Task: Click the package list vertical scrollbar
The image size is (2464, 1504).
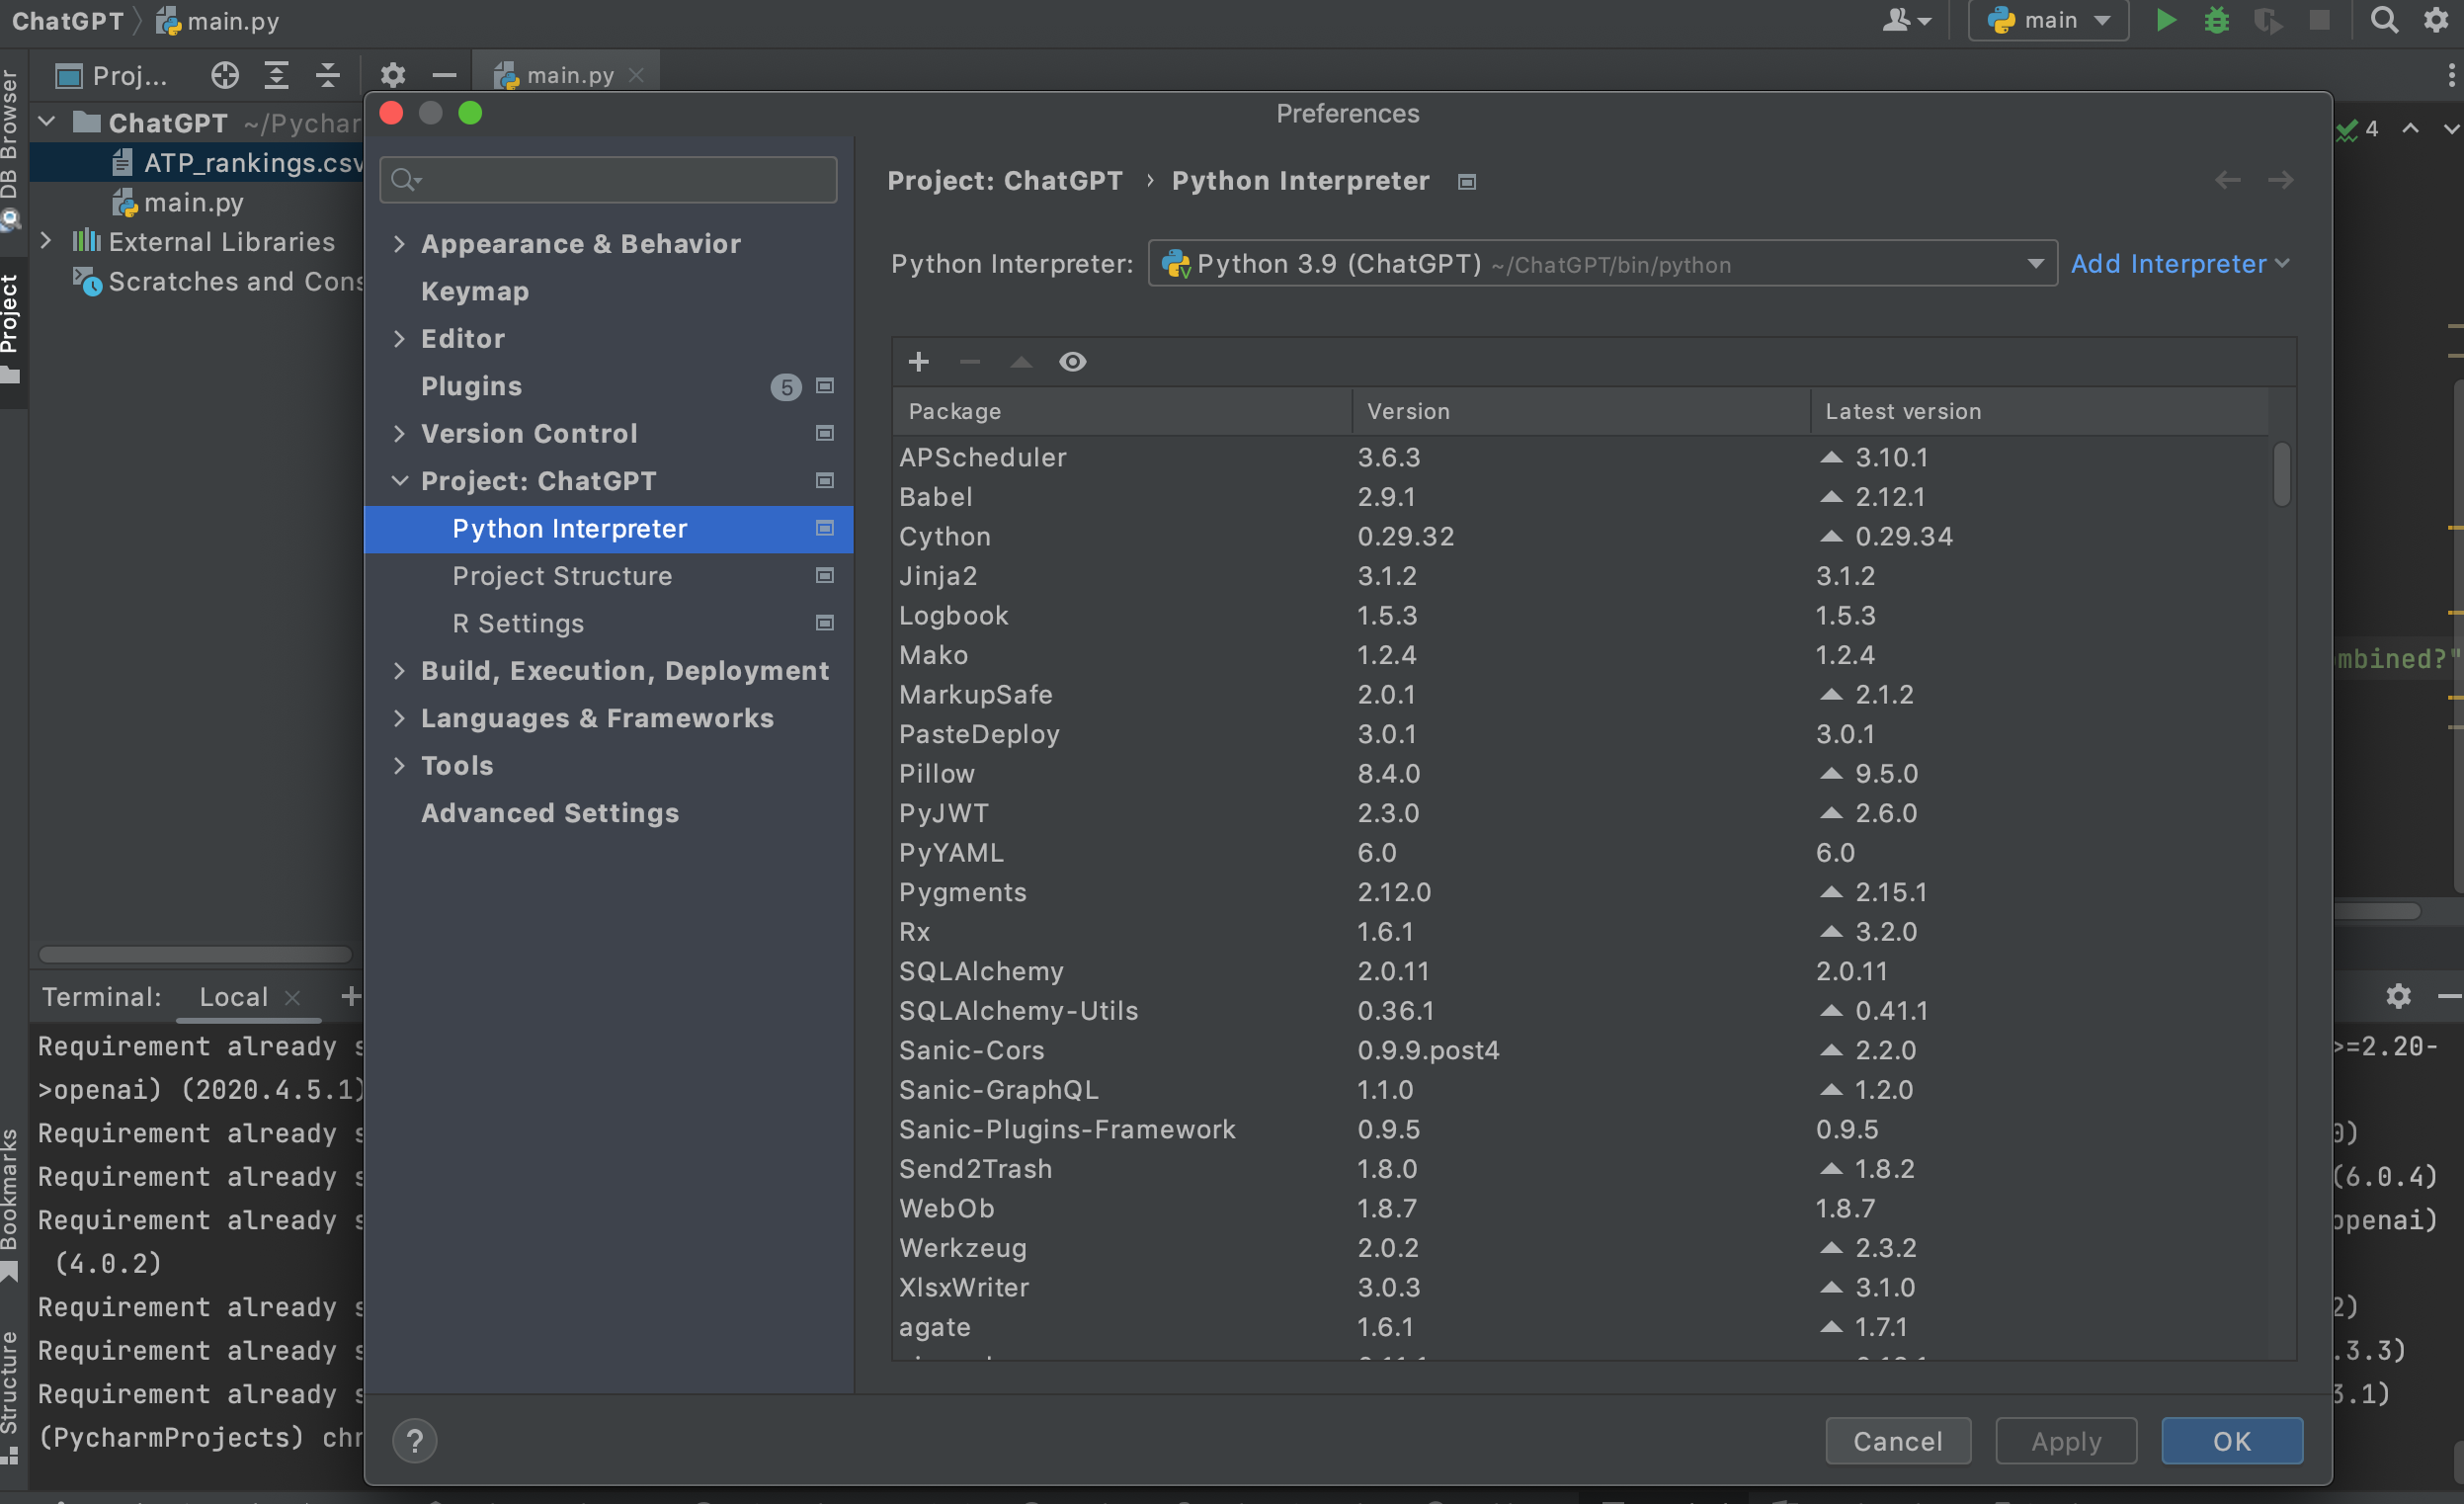Action: click(2281, 475)
